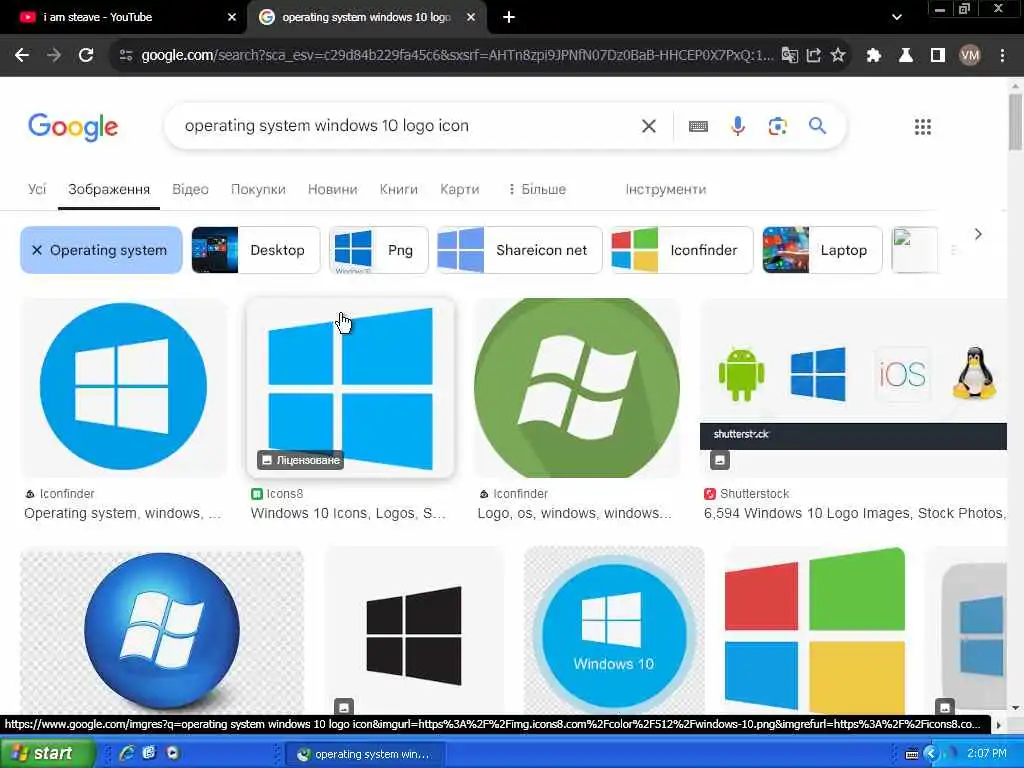1024x768 pixels.
Task: Clear the search box with the X
Action: pyautogui.click(x=648, y=126)
